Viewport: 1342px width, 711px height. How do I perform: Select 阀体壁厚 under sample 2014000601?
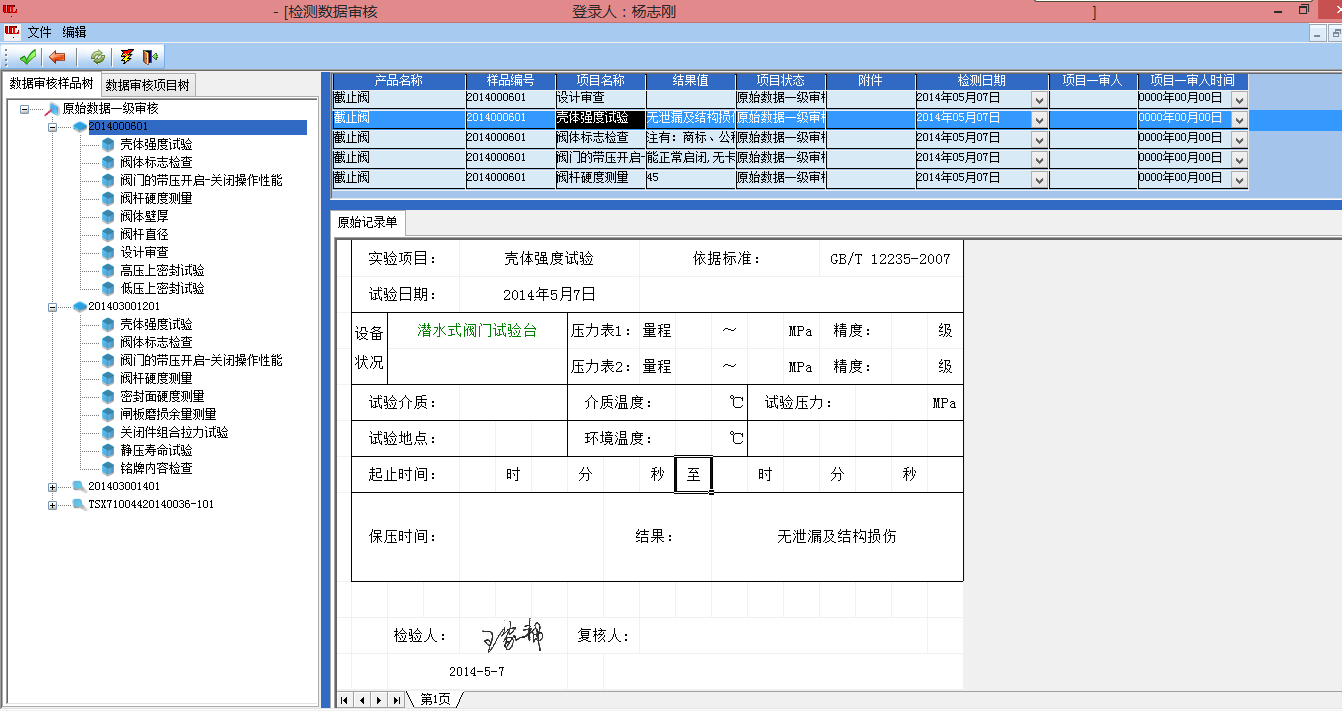tap(144, 216)
